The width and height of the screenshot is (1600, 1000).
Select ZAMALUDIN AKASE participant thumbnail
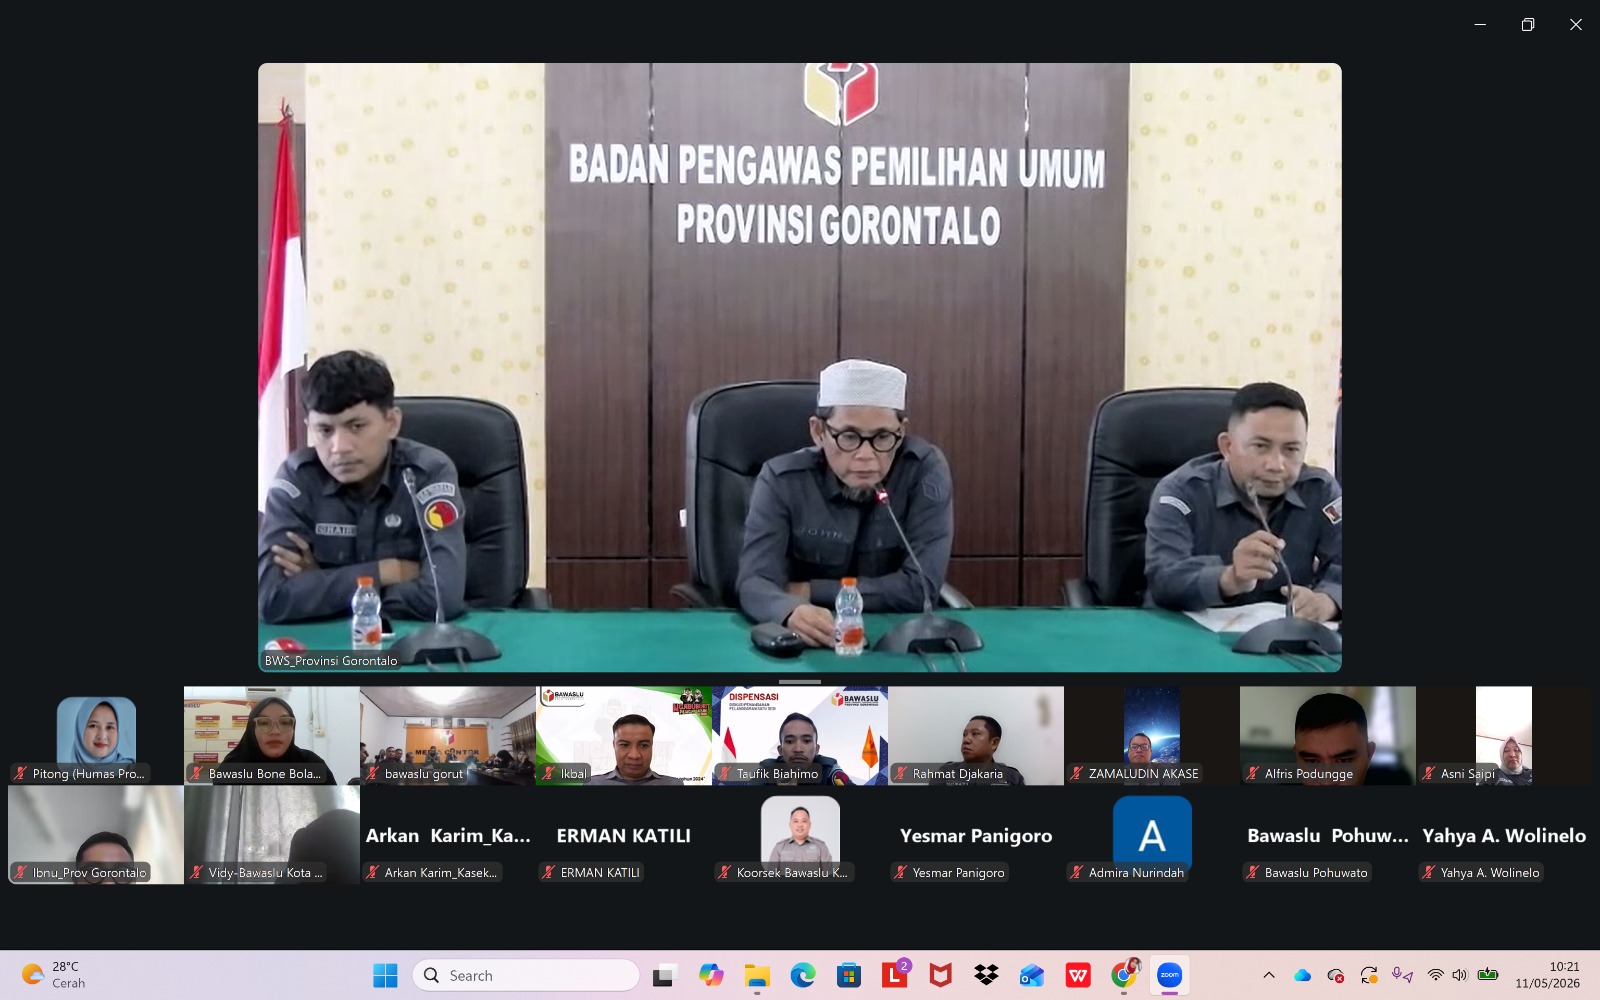(1152, 735)
